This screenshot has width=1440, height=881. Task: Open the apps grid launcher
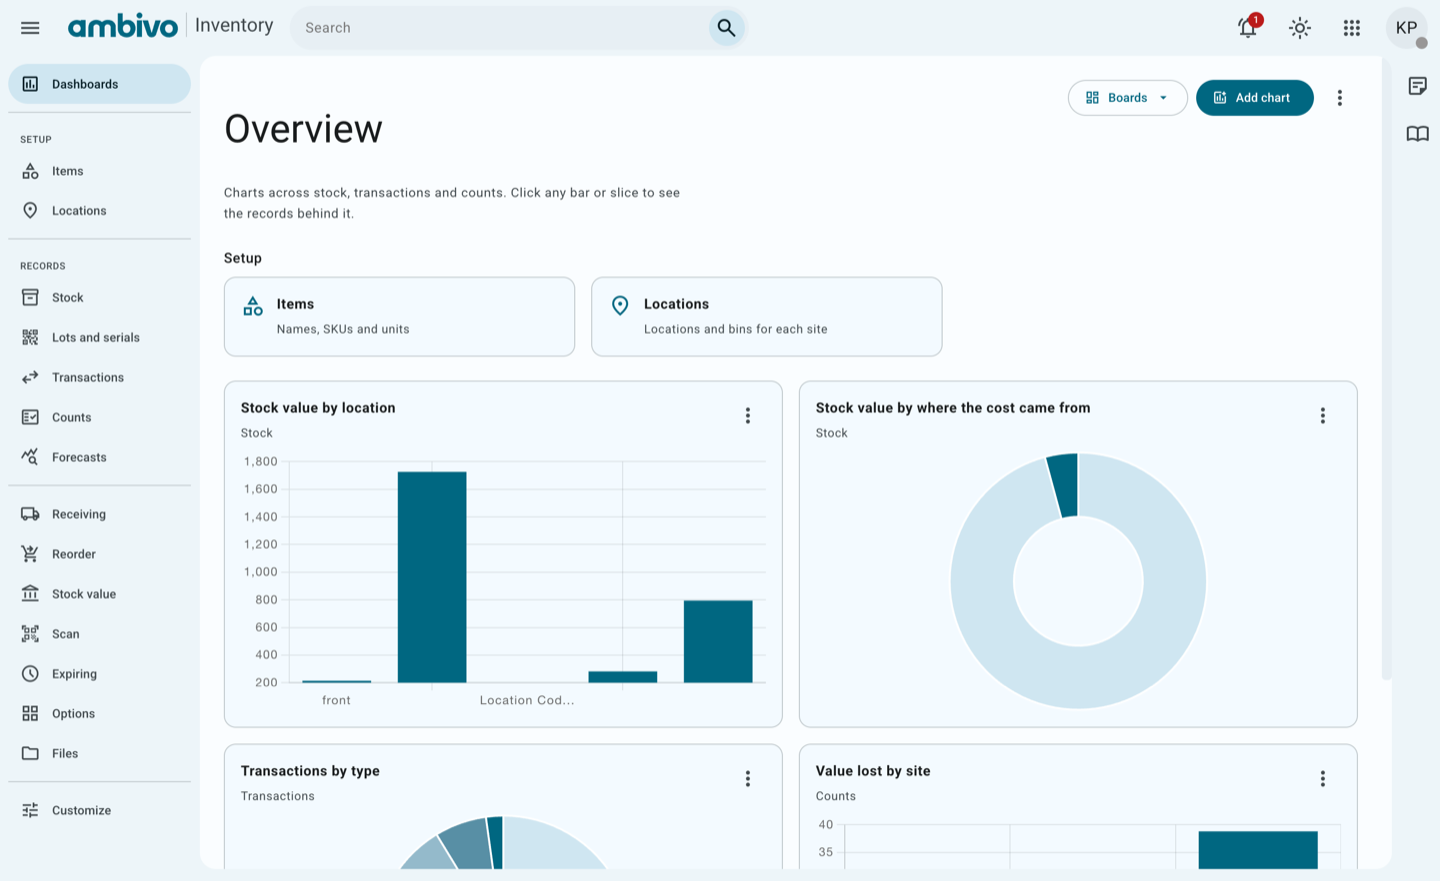[x=1352, y=28]
